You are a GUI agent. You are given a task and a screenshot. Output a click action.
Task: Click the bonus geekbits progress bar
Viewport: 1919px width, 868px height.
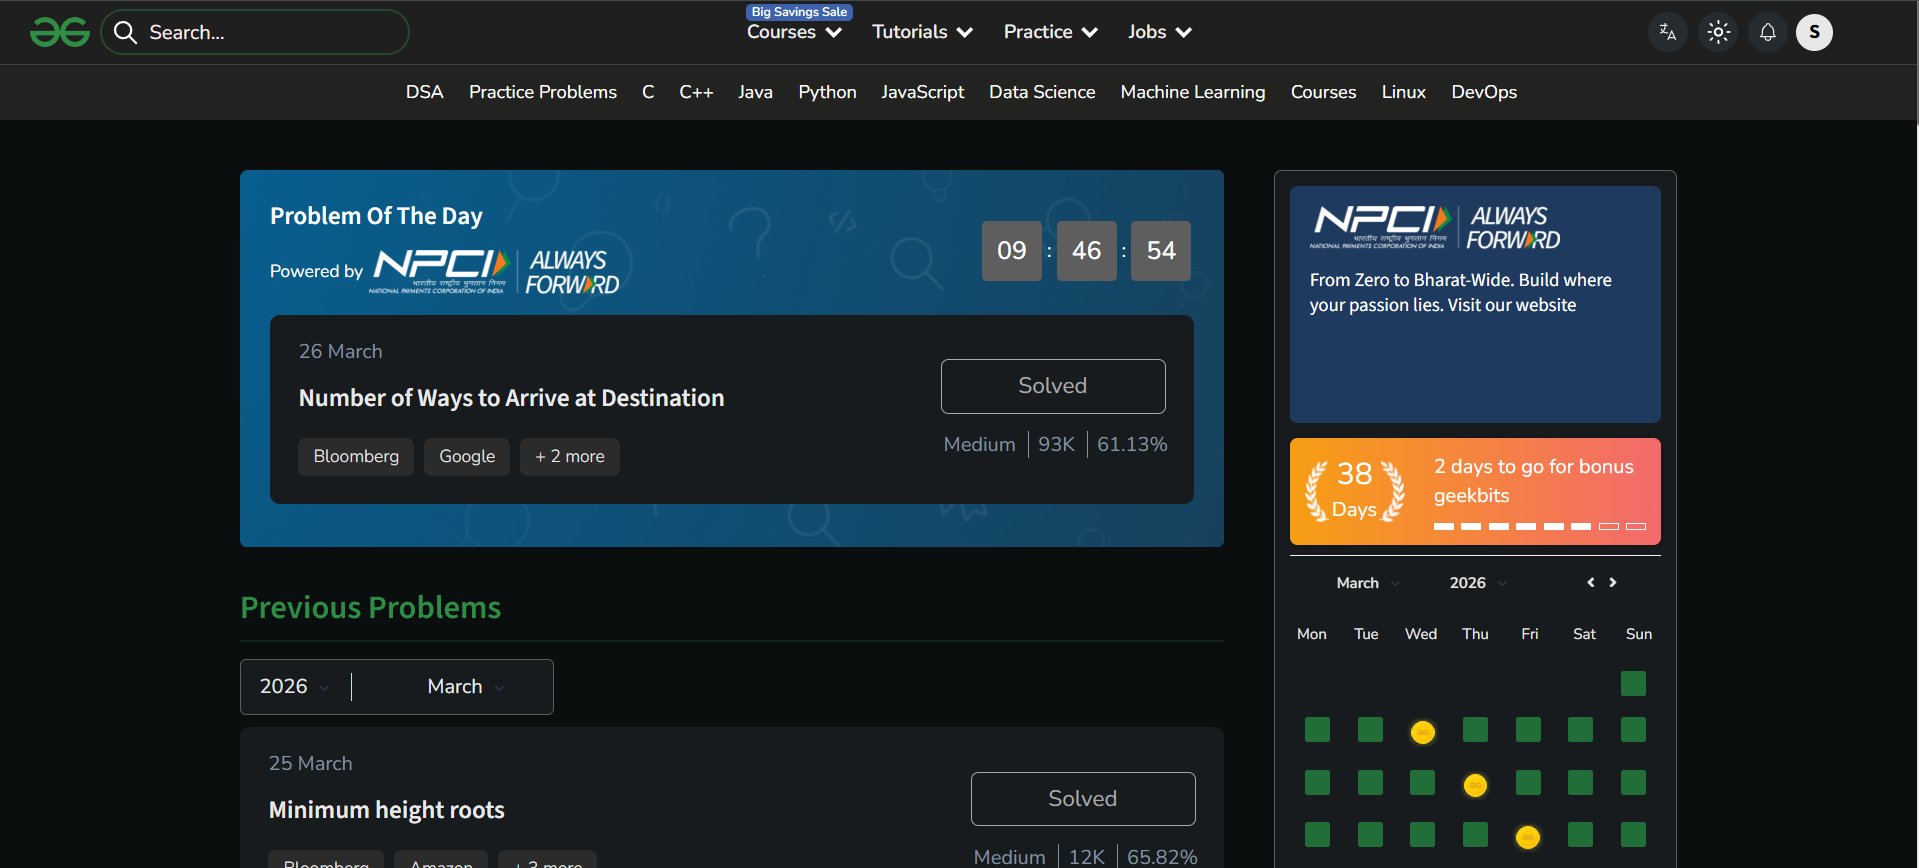[1539, 526]
